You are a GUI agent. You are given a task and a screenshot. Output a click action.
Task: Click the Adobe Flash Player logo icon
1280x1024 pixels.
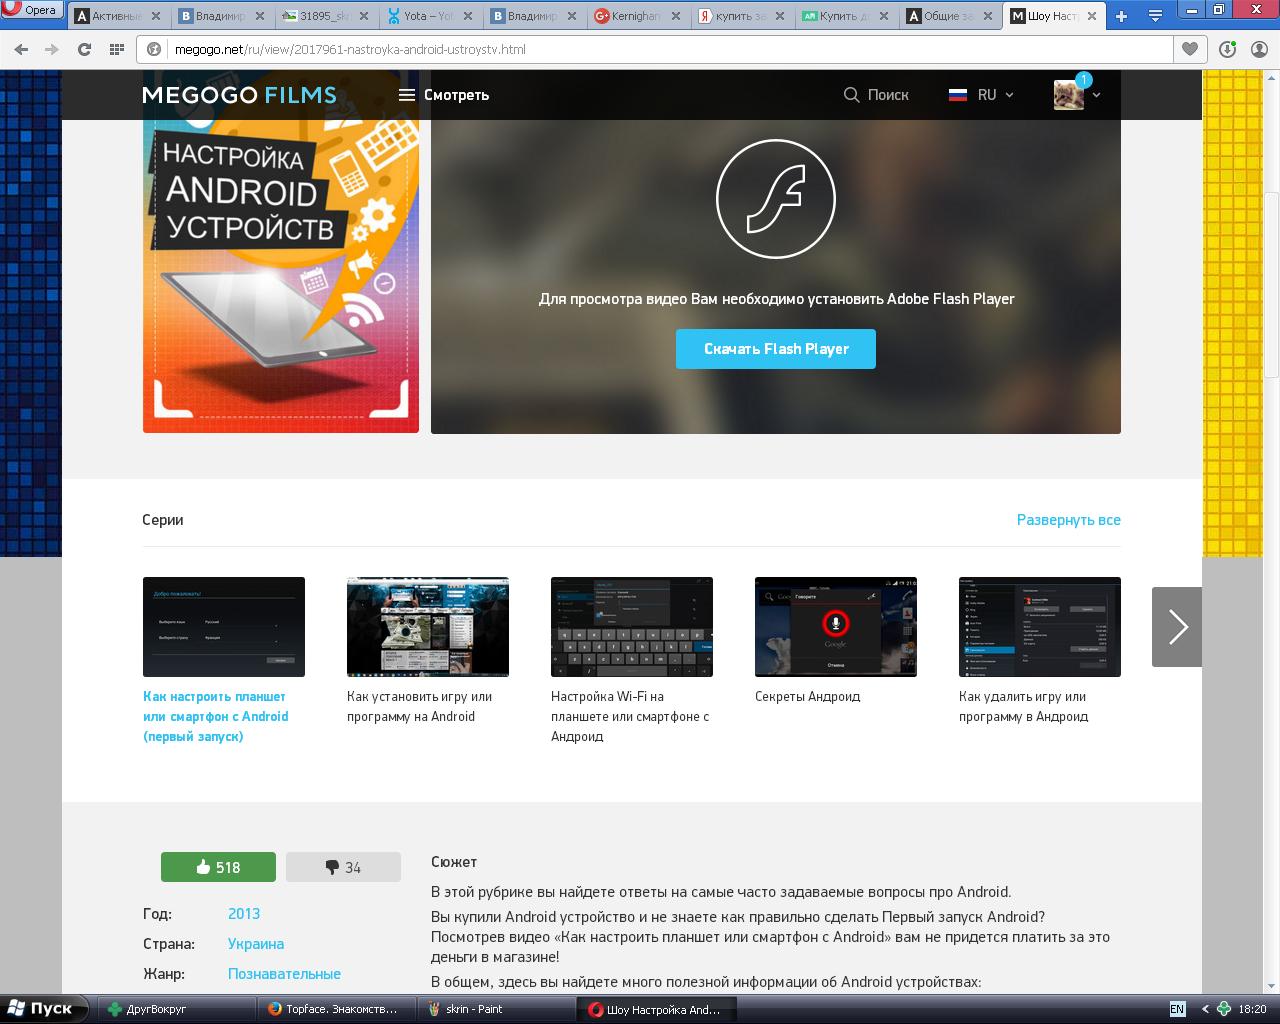click(776, 199)
